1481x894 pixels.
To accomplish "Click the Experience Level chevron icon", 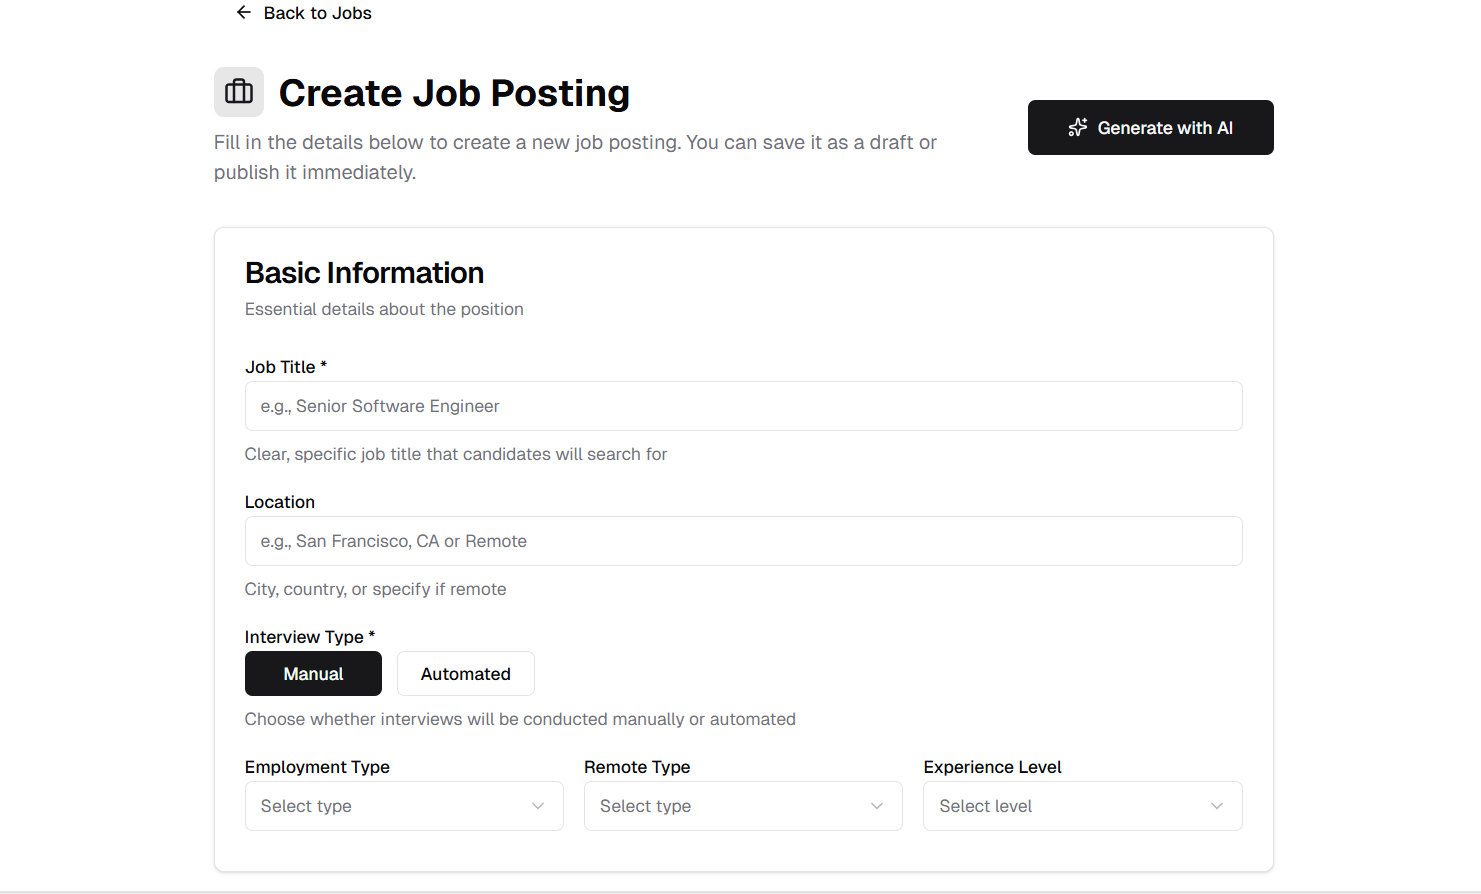I will pyautogui.click(x=1216, y=805).
